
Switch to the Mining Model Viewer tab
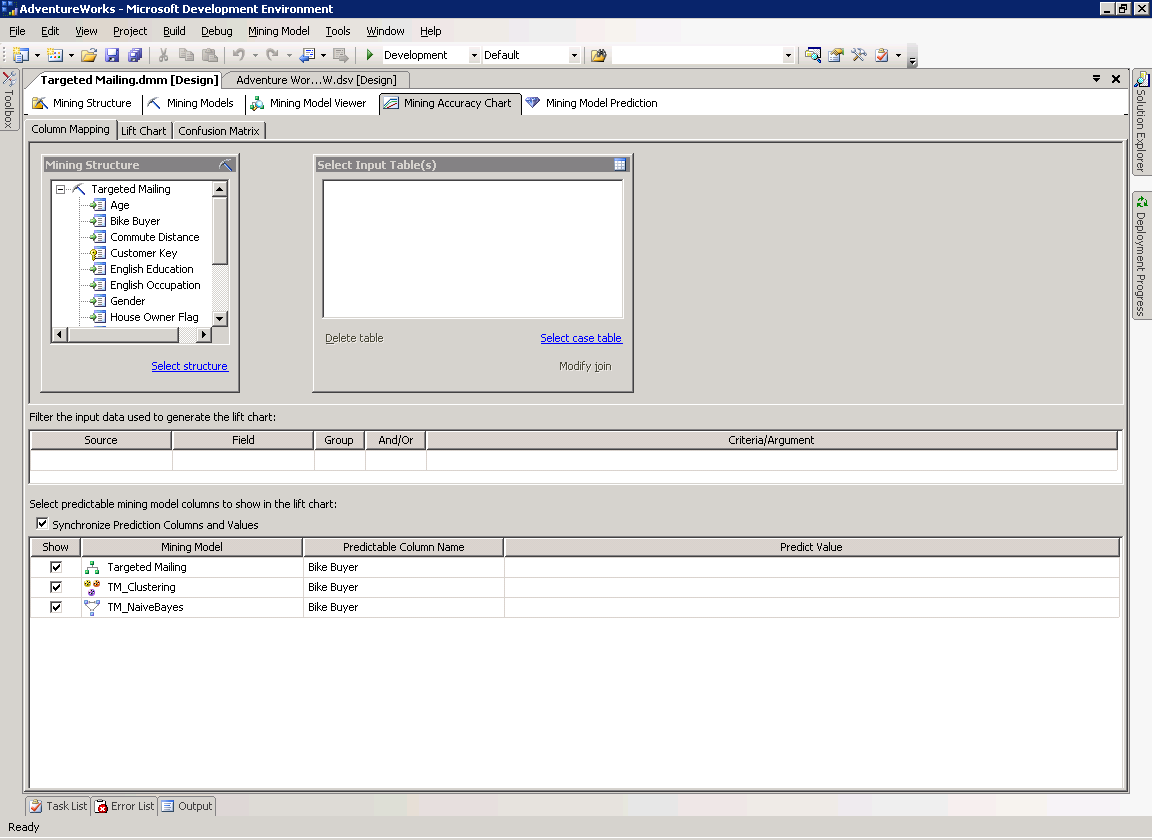coord(309,103)
